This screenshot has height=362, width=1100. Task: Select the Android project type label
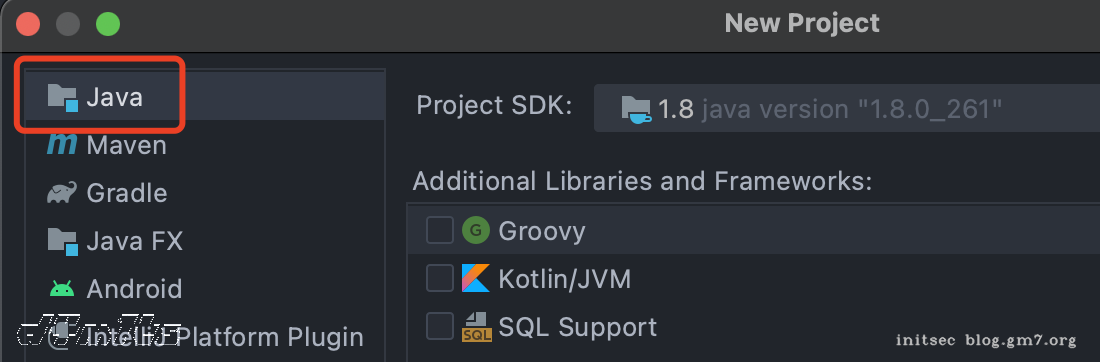tap(134, 289)
